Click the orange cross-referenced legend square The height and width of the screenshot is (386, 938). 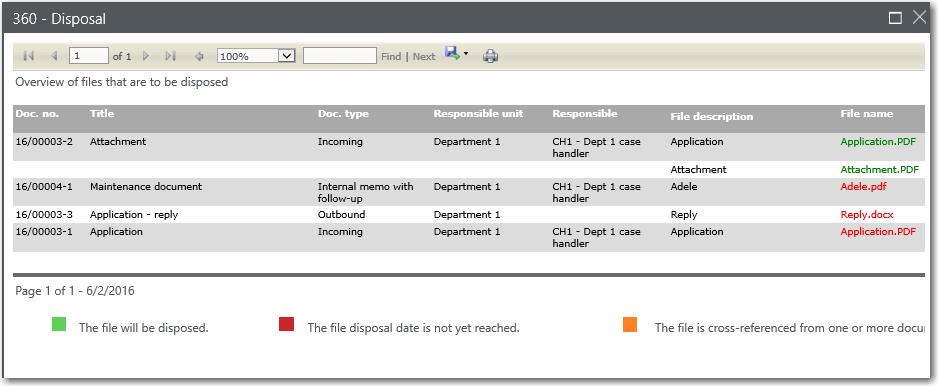click(630, 324)
